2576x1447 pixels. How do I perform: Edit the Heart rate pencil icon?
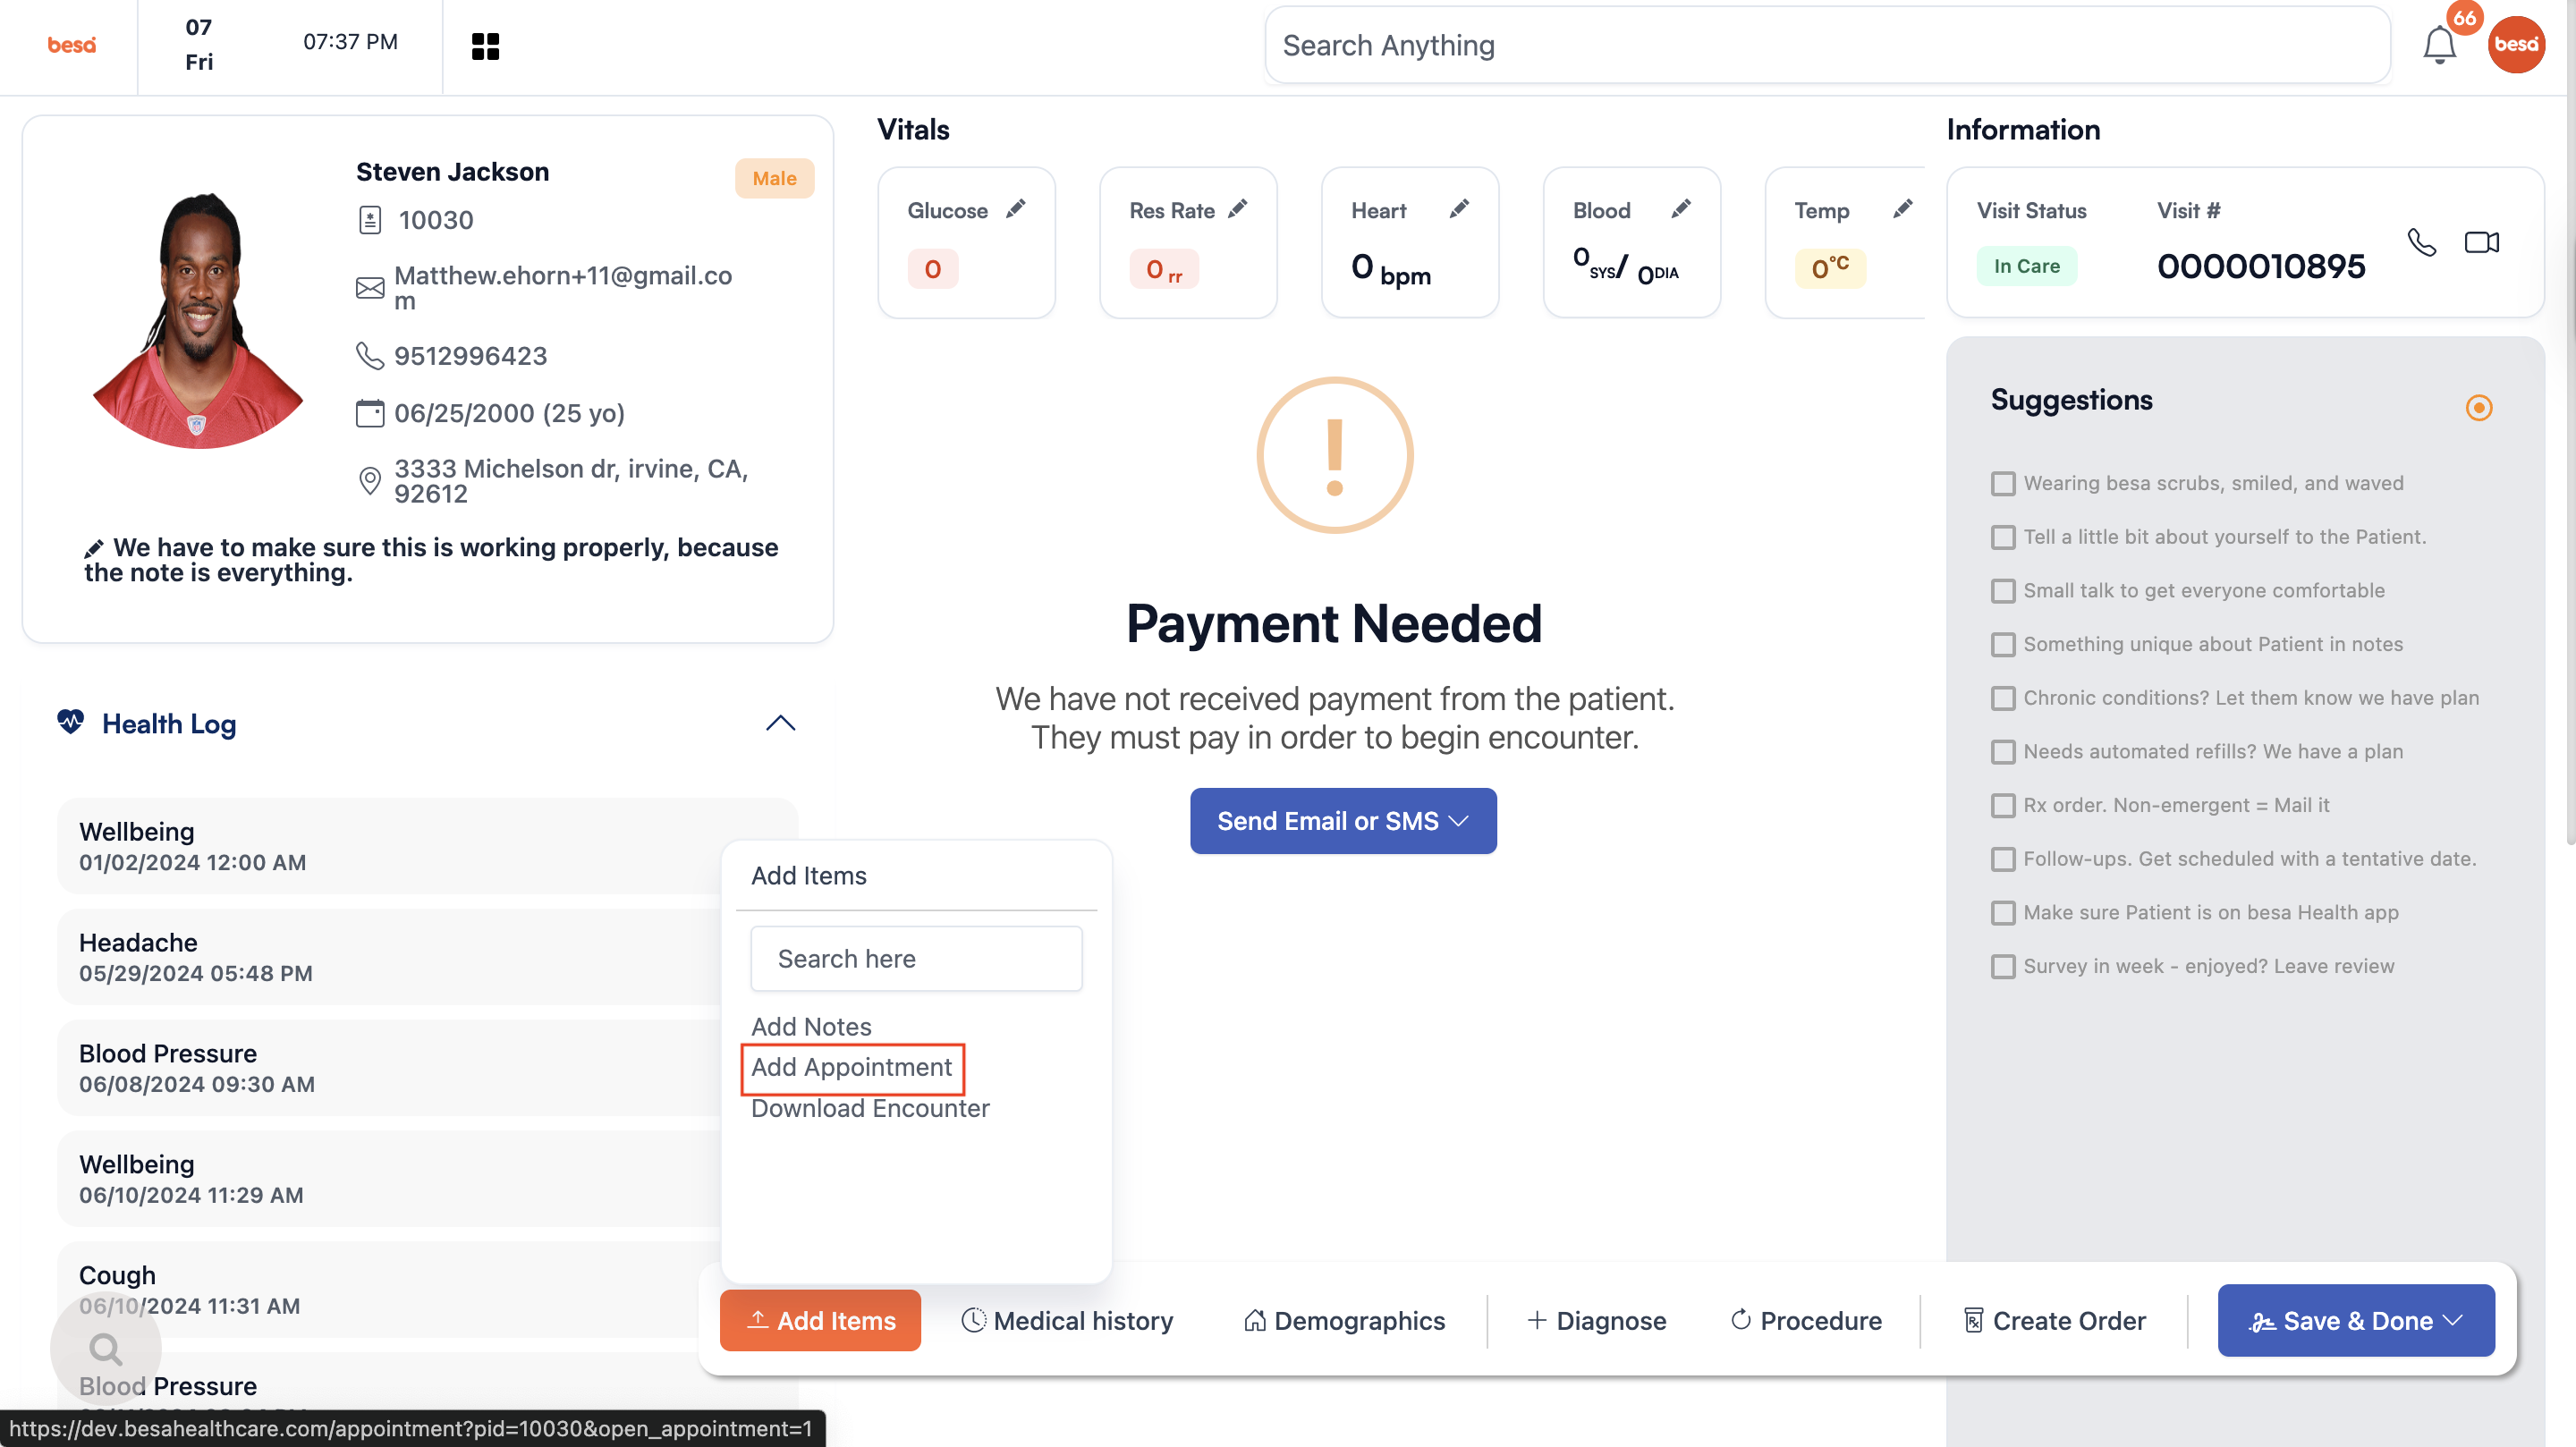[1460, 209]
